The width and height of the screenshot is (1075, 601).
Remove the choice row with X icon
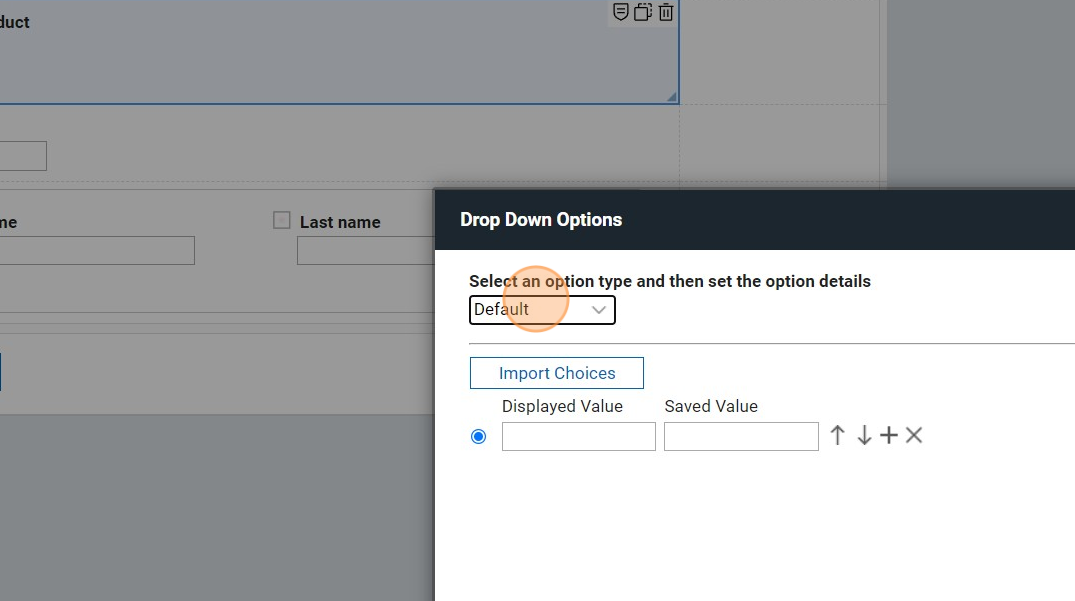pyautogui.click(x=914, y=435)
